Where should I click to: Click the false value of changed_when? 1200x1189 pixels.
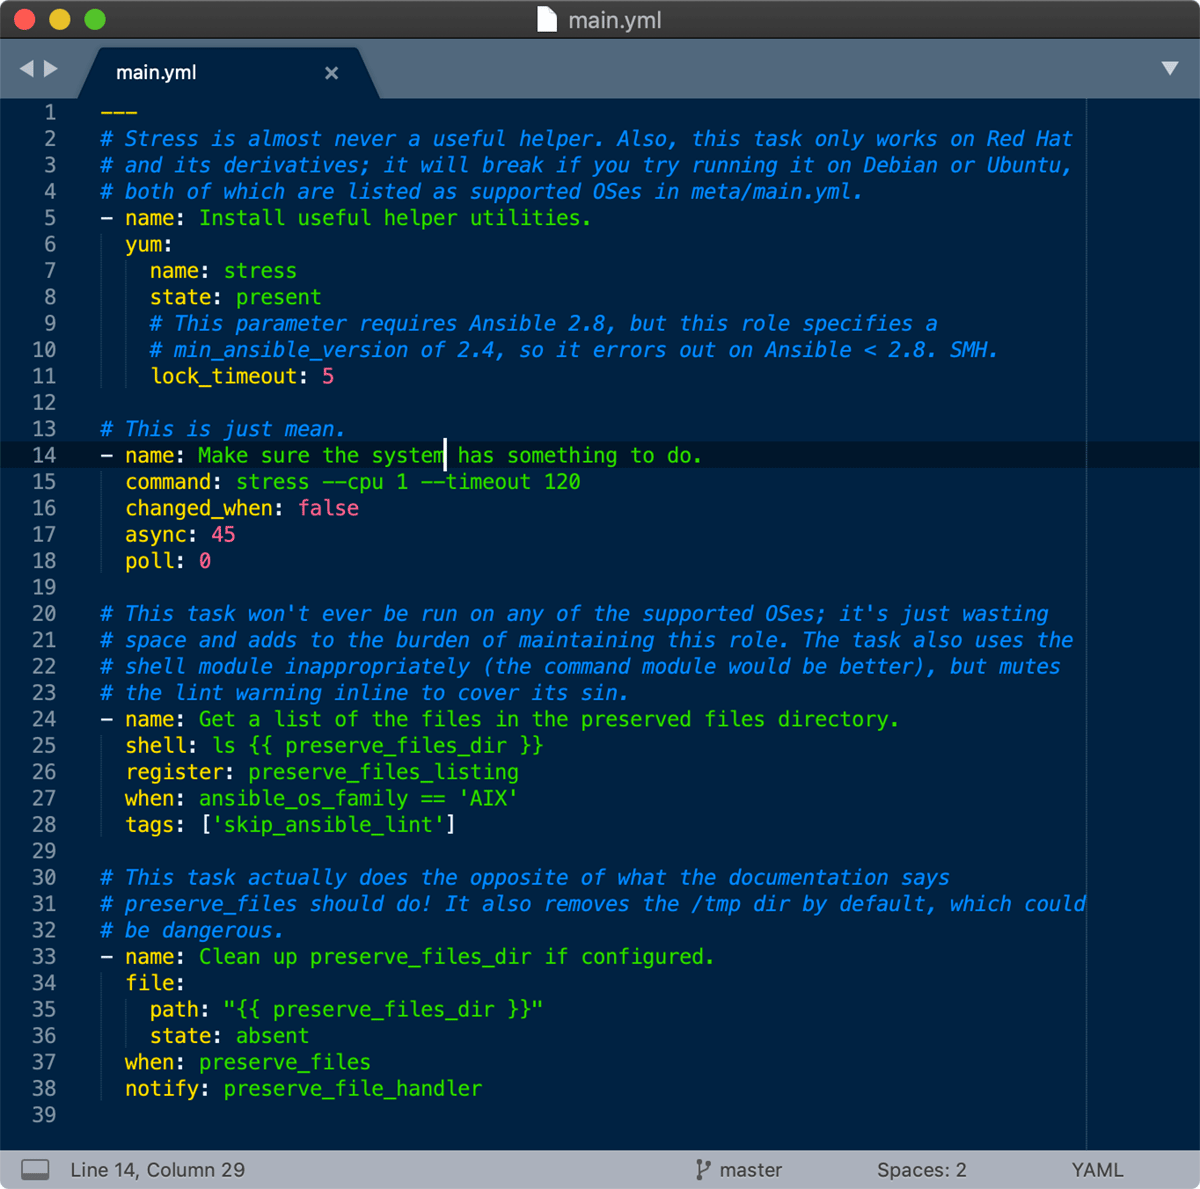[328, 508]
